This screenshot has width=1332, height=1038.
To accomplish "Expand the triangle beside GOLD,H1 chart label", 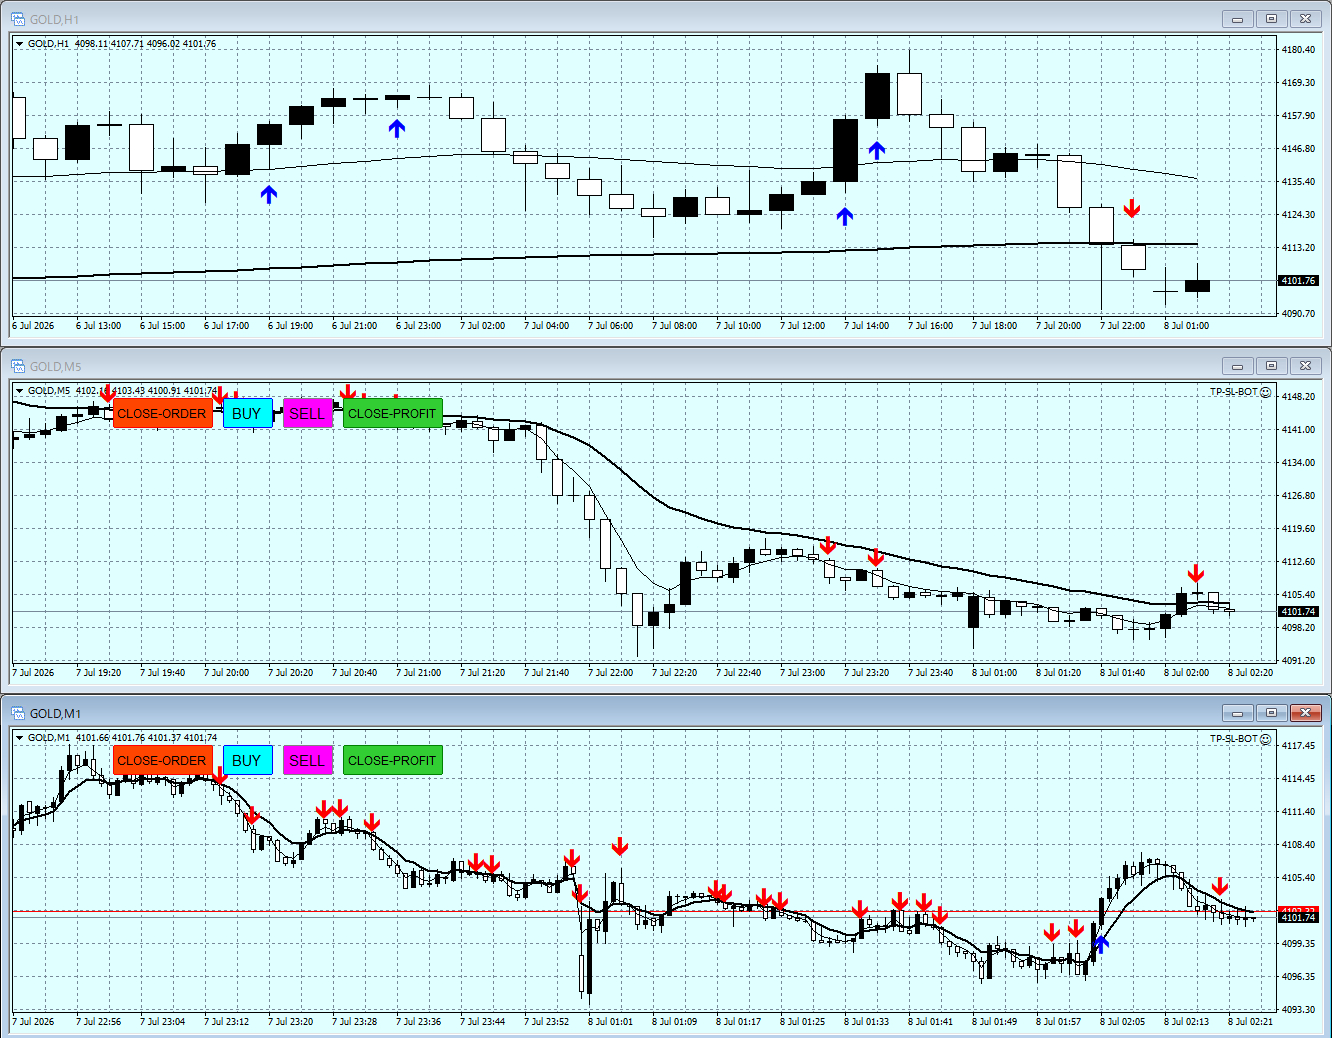I will pos(19,44).
